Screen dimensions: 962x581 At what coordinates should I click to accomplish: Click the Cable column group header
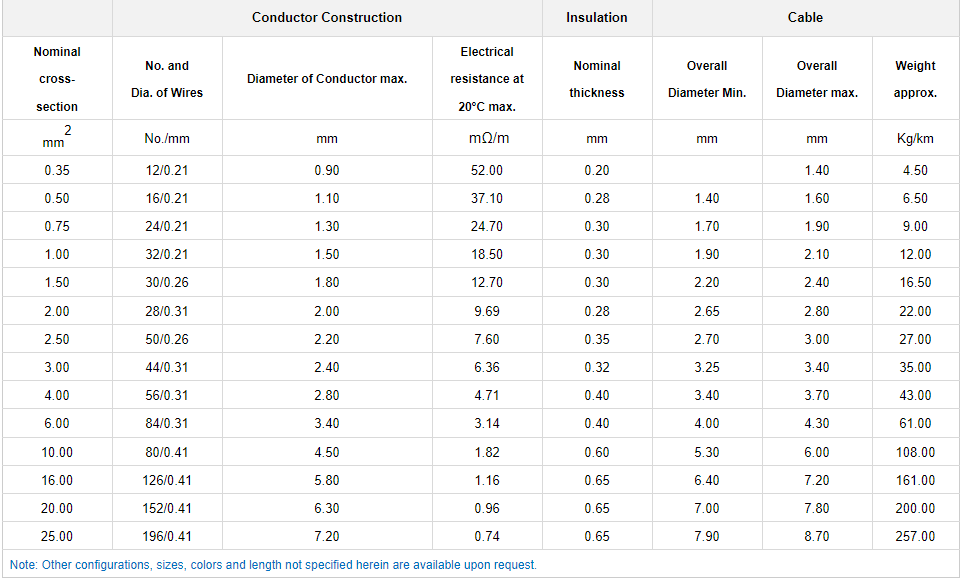[x=805, y=17]
